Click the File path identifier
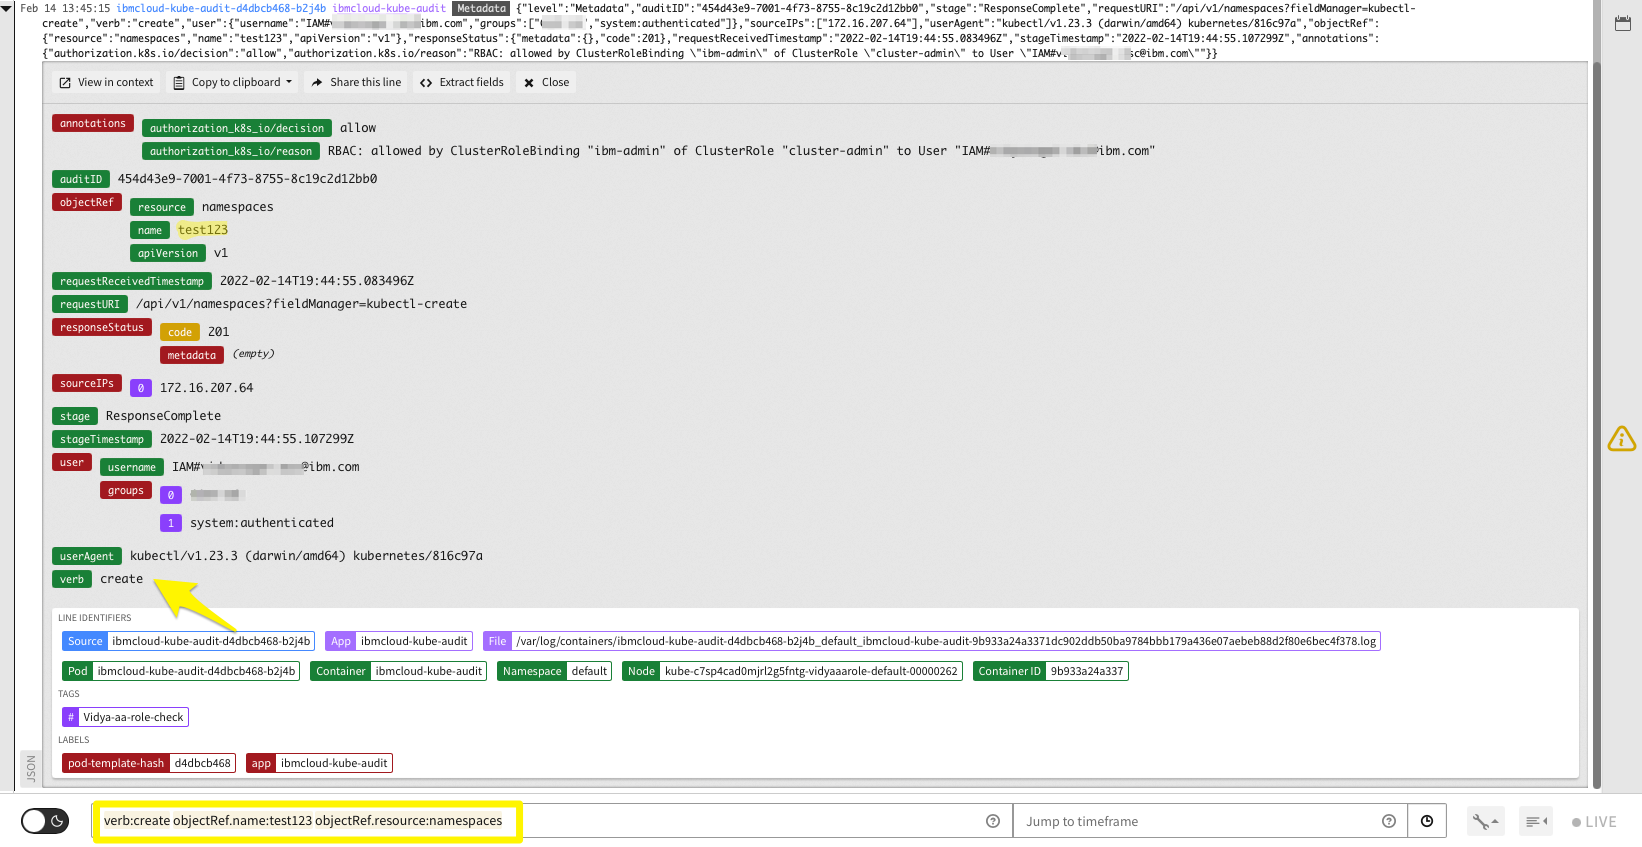Image resolution: width=1642 pixels, height=847 pixels. click(x=931, y=641)
